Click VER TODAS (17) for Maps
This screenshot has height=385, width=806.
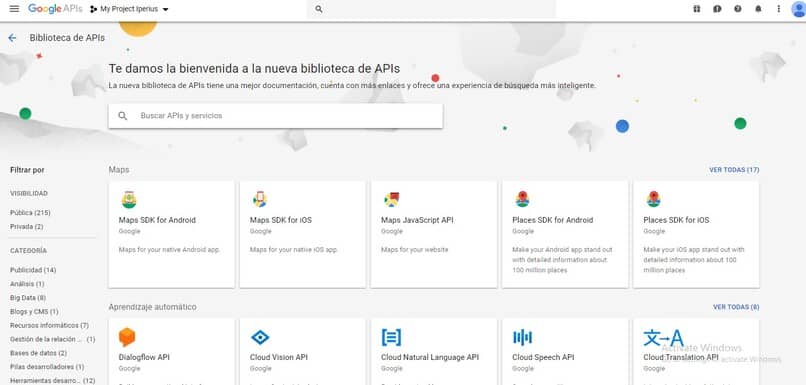734,170
